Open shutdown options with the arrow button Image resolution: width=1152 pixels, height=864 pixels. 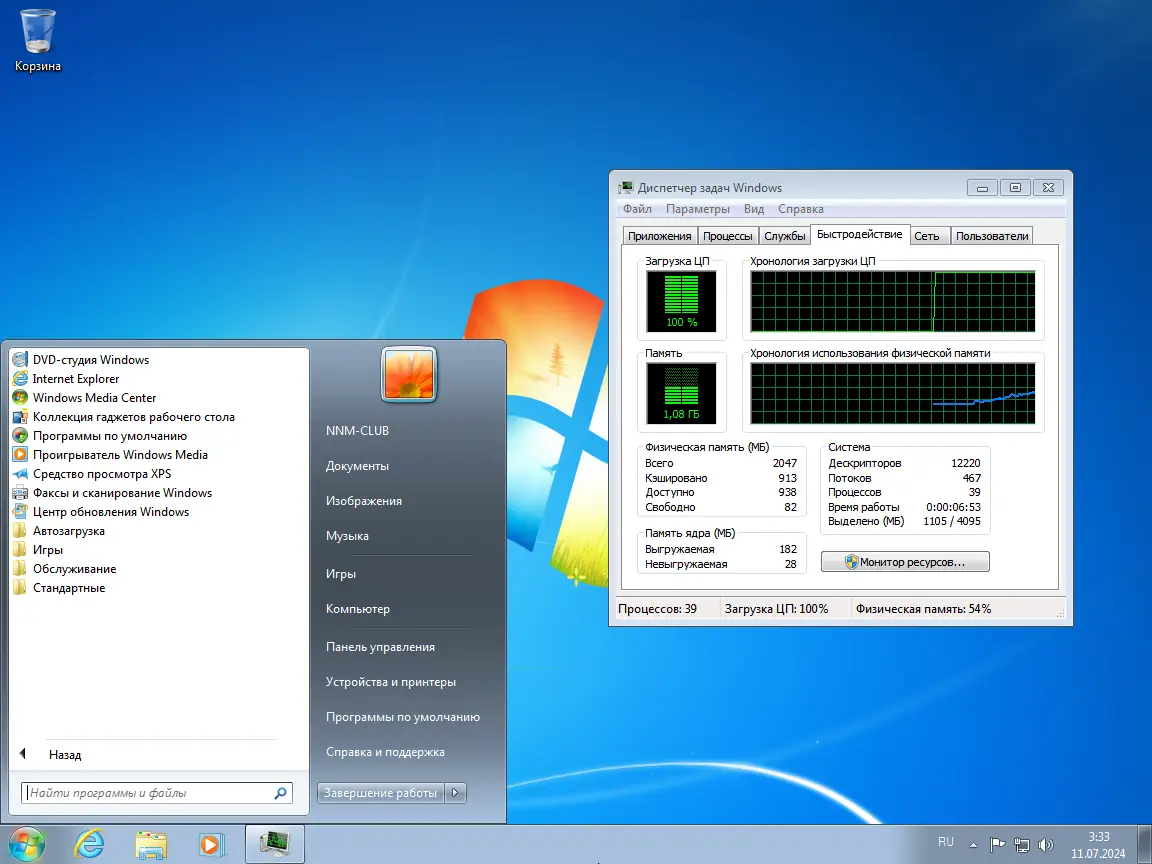(x=455, y=792)
